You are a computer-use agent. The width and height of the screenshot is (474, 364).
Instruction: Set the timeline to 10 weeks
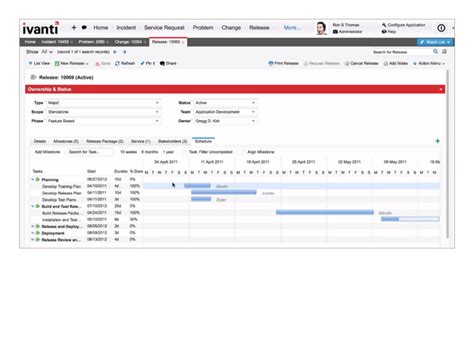[x=128, y=152]
